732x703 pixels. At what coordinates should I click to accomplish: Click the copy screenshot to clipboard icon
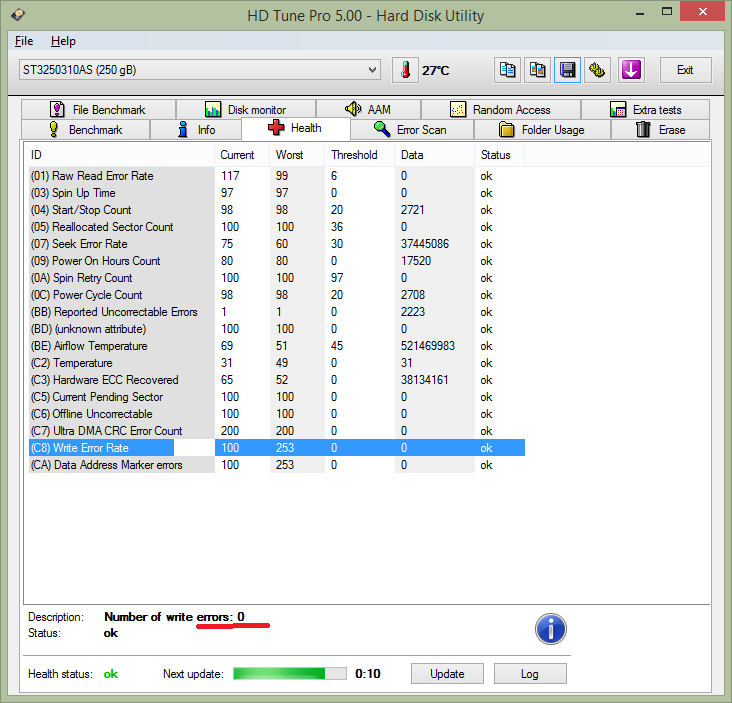coord(537,70)
